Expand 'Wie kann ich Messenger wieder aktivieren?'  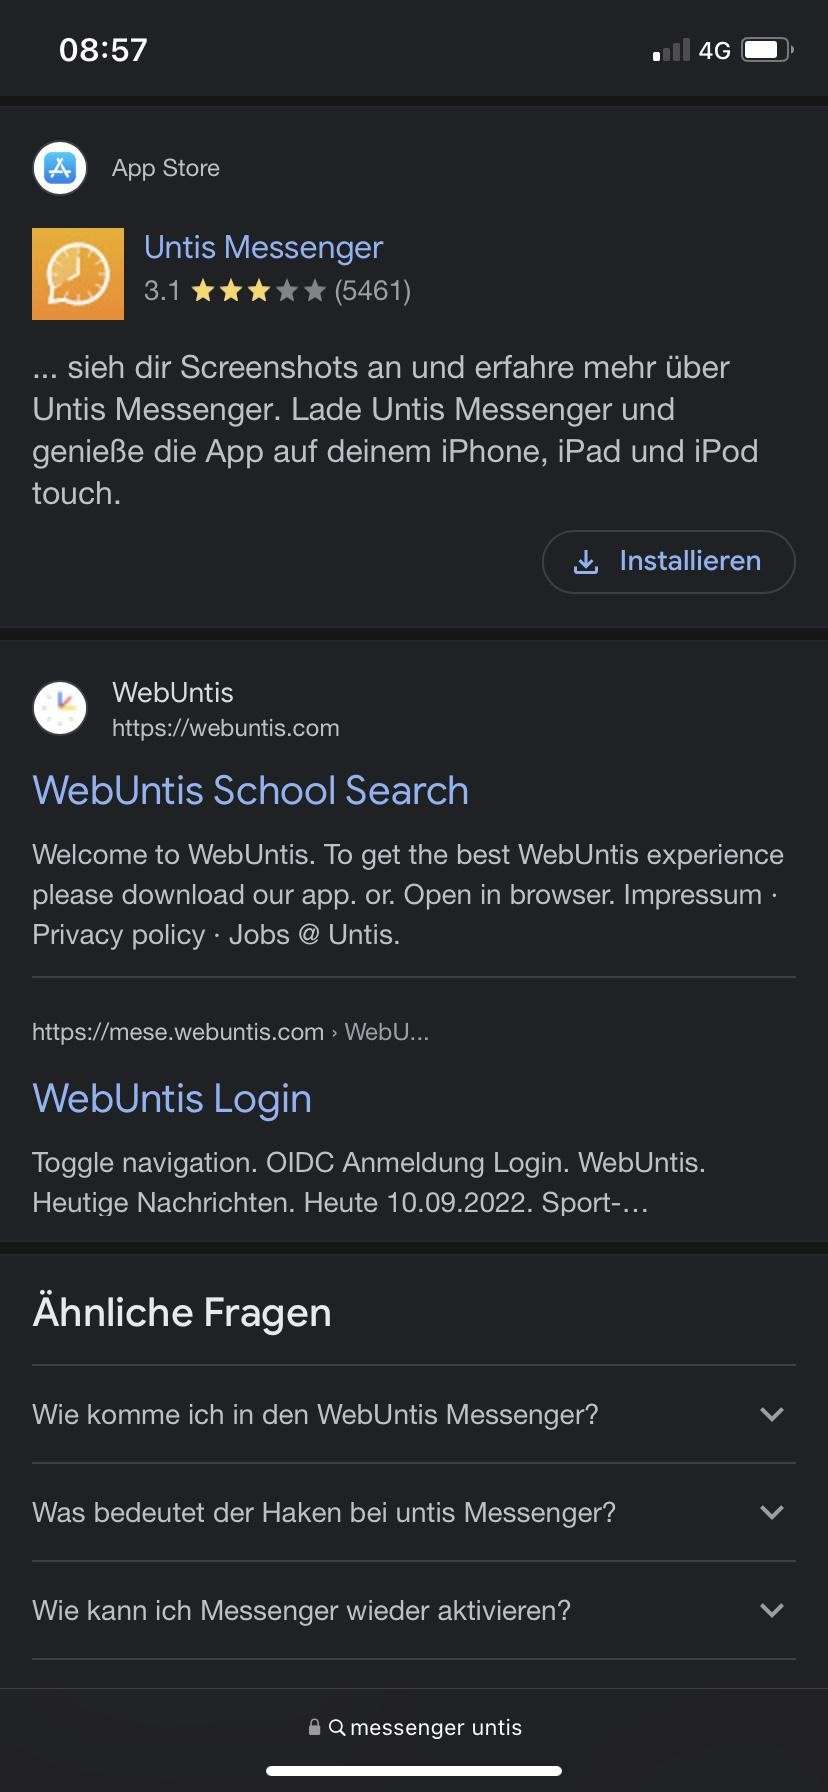point(414,1610)
